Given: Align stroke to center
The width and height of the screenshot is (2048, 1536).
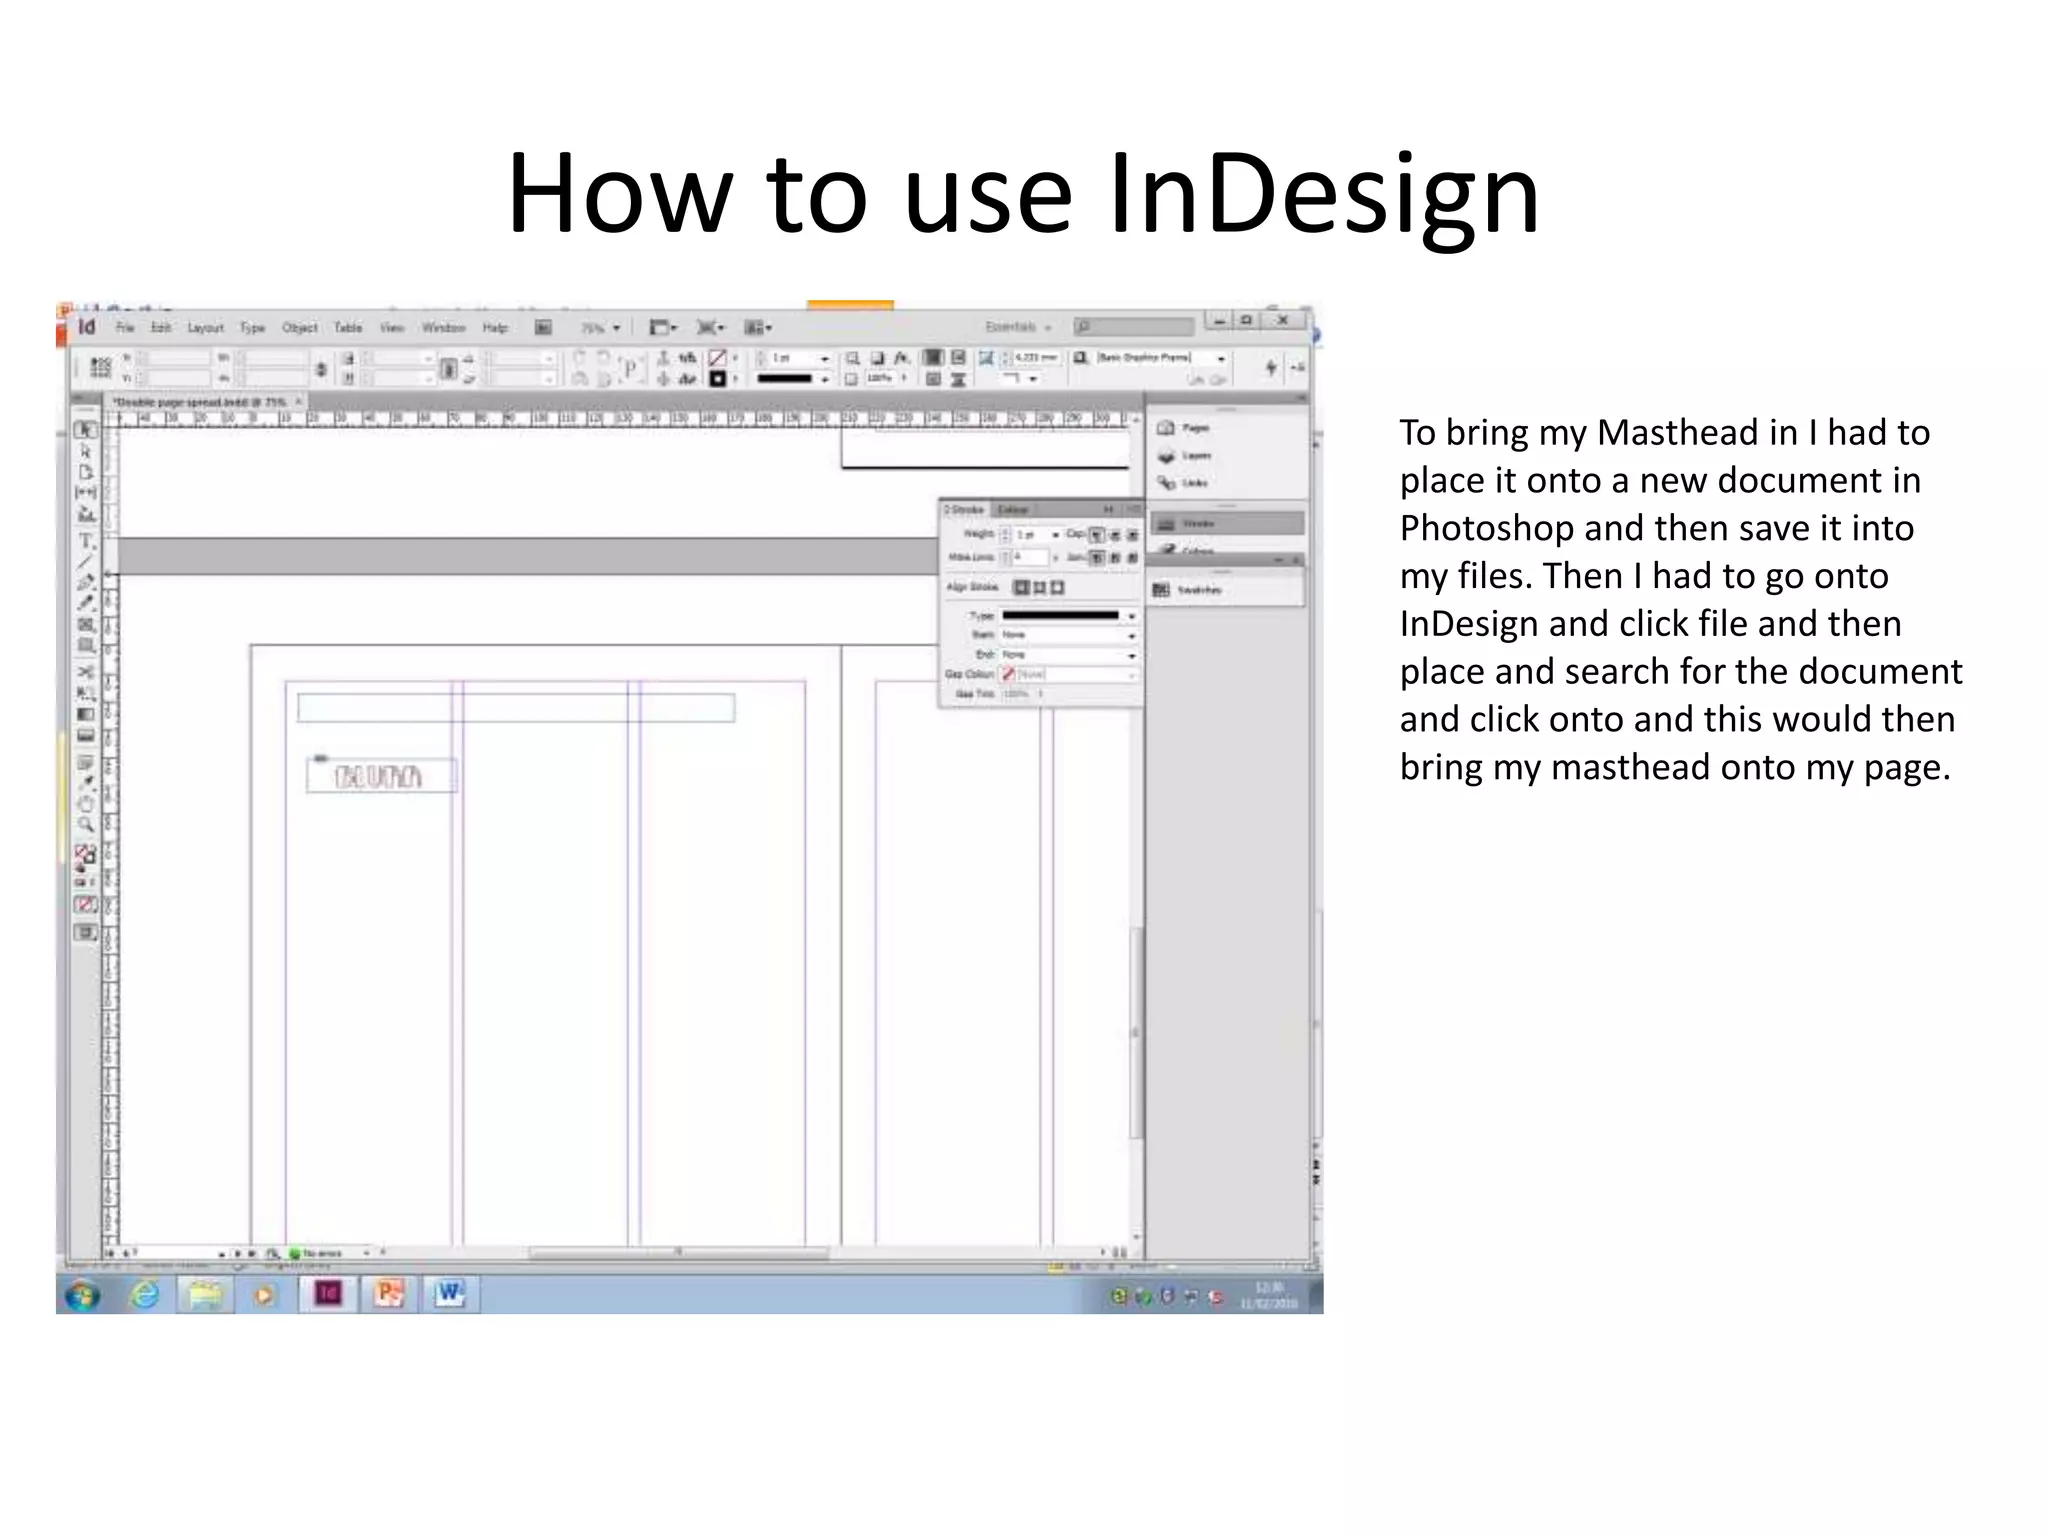Looking at the screenshot, I should (x=1022, y=587).
